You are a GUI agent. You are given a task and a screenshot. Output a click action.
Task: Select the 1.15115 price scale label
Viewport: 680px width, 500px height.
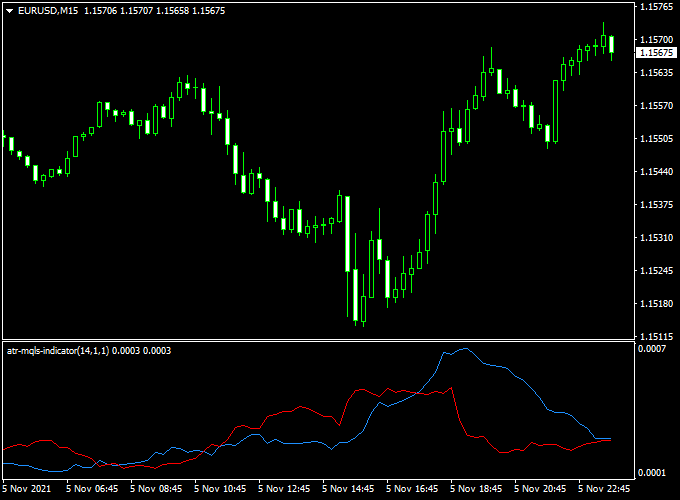pyautogui.click(x=657, y=336)
